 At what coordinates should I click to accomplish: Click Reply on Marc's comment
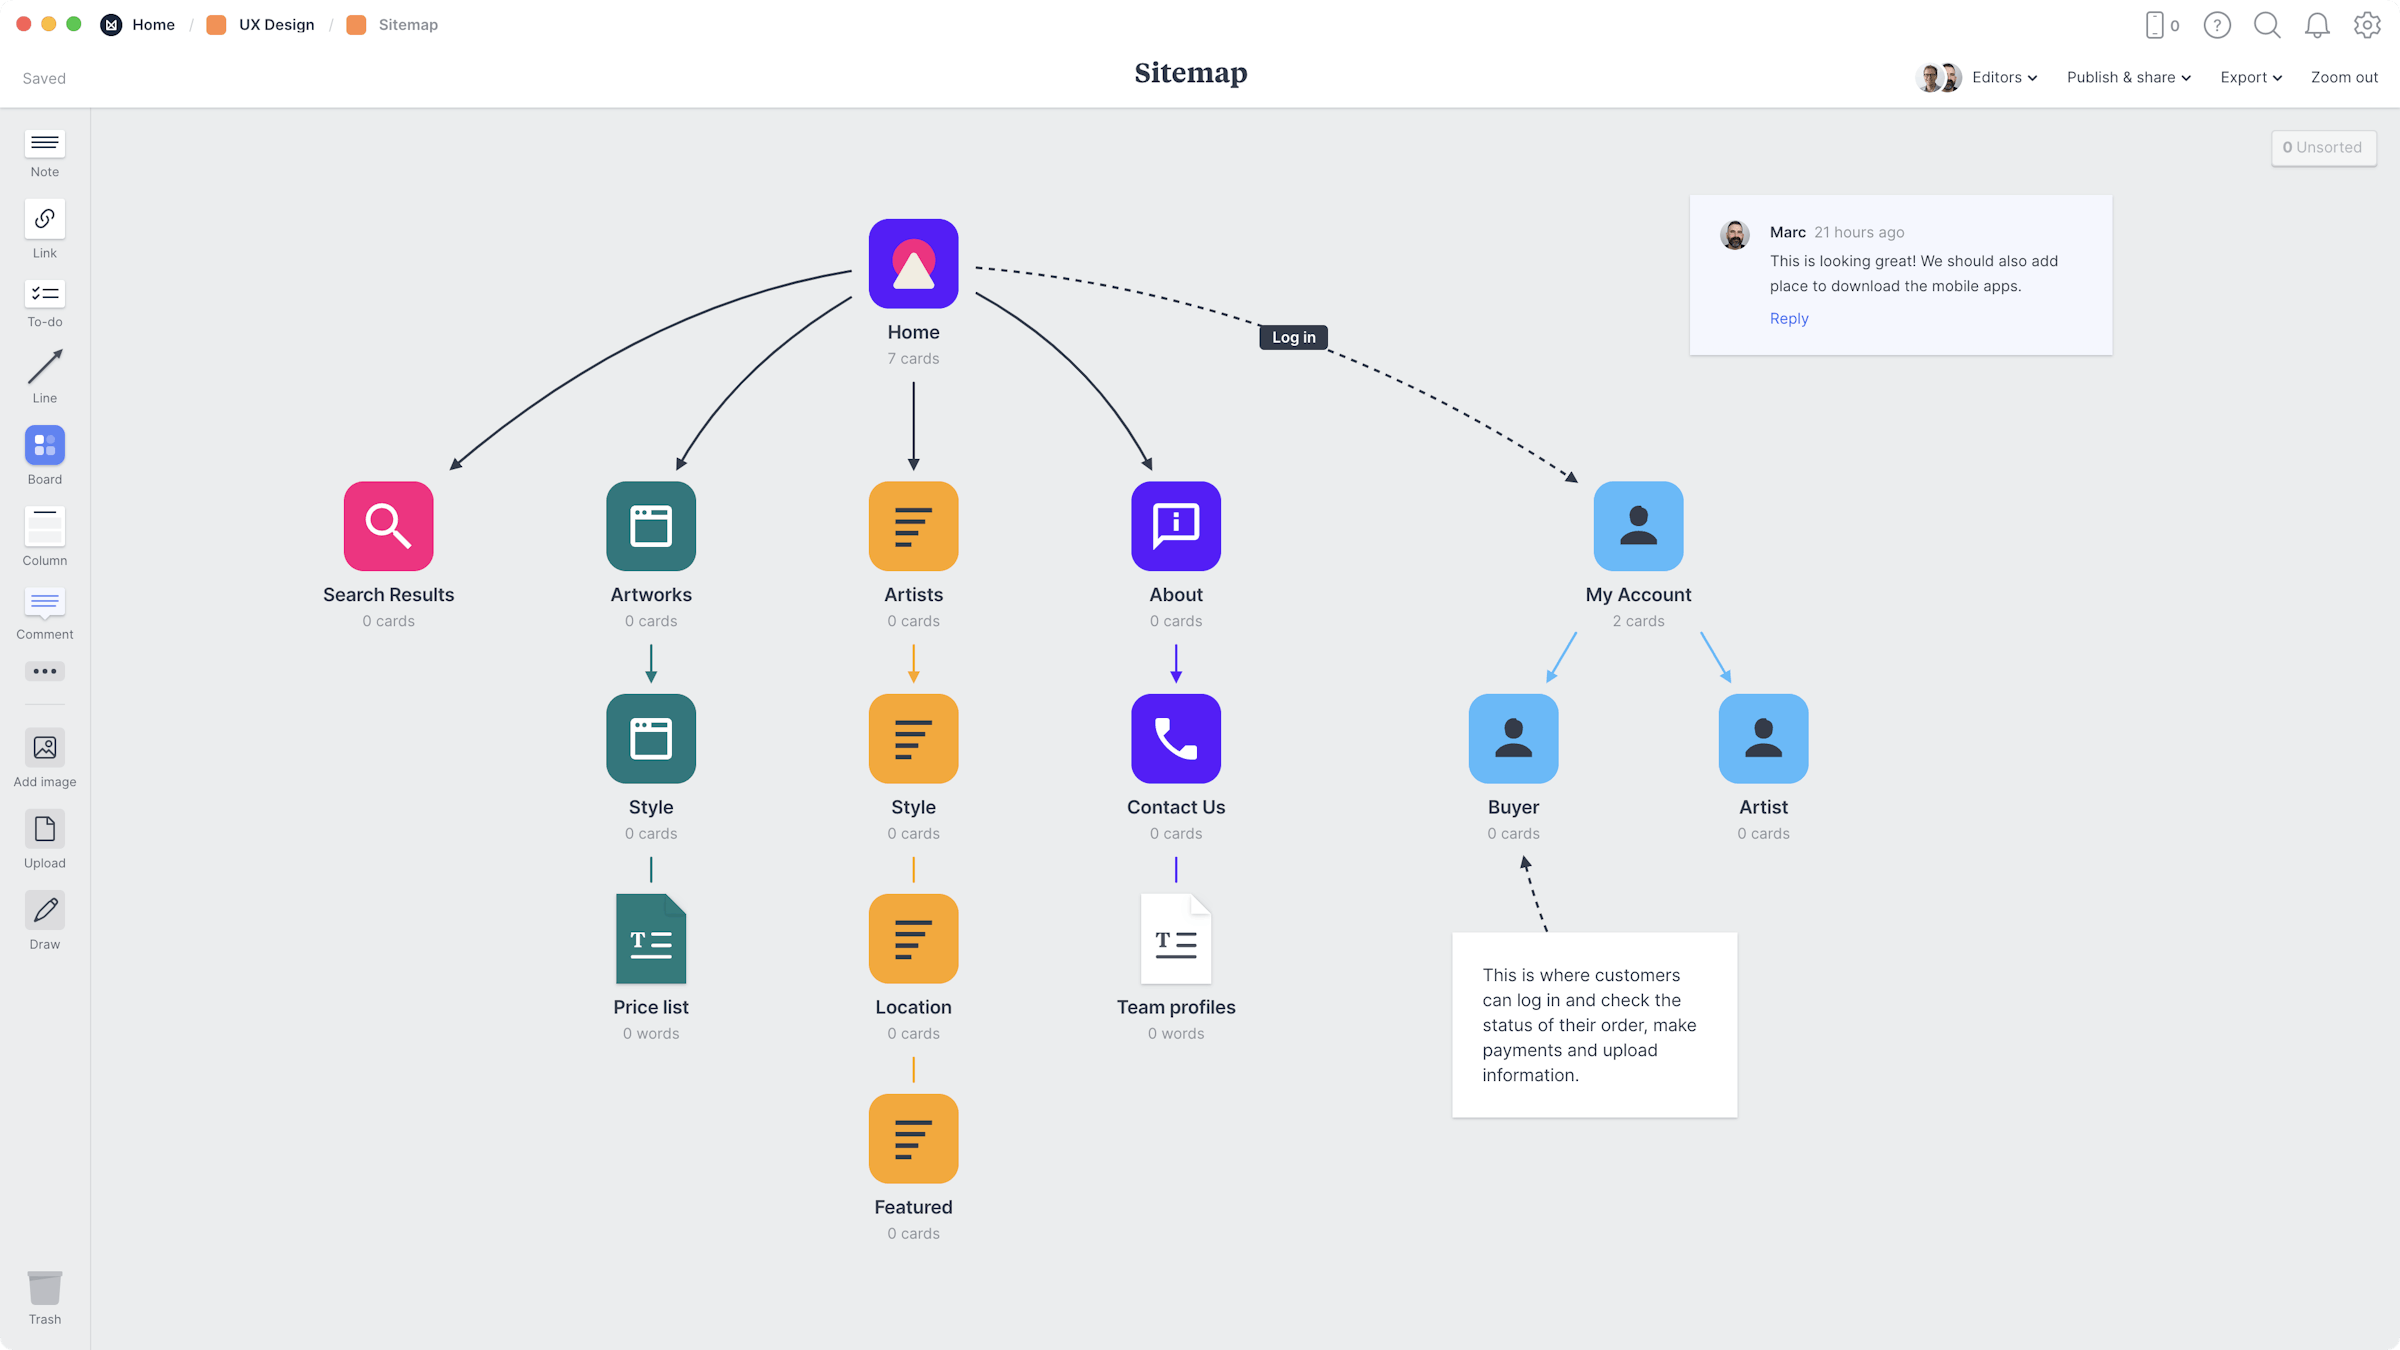1788,318
